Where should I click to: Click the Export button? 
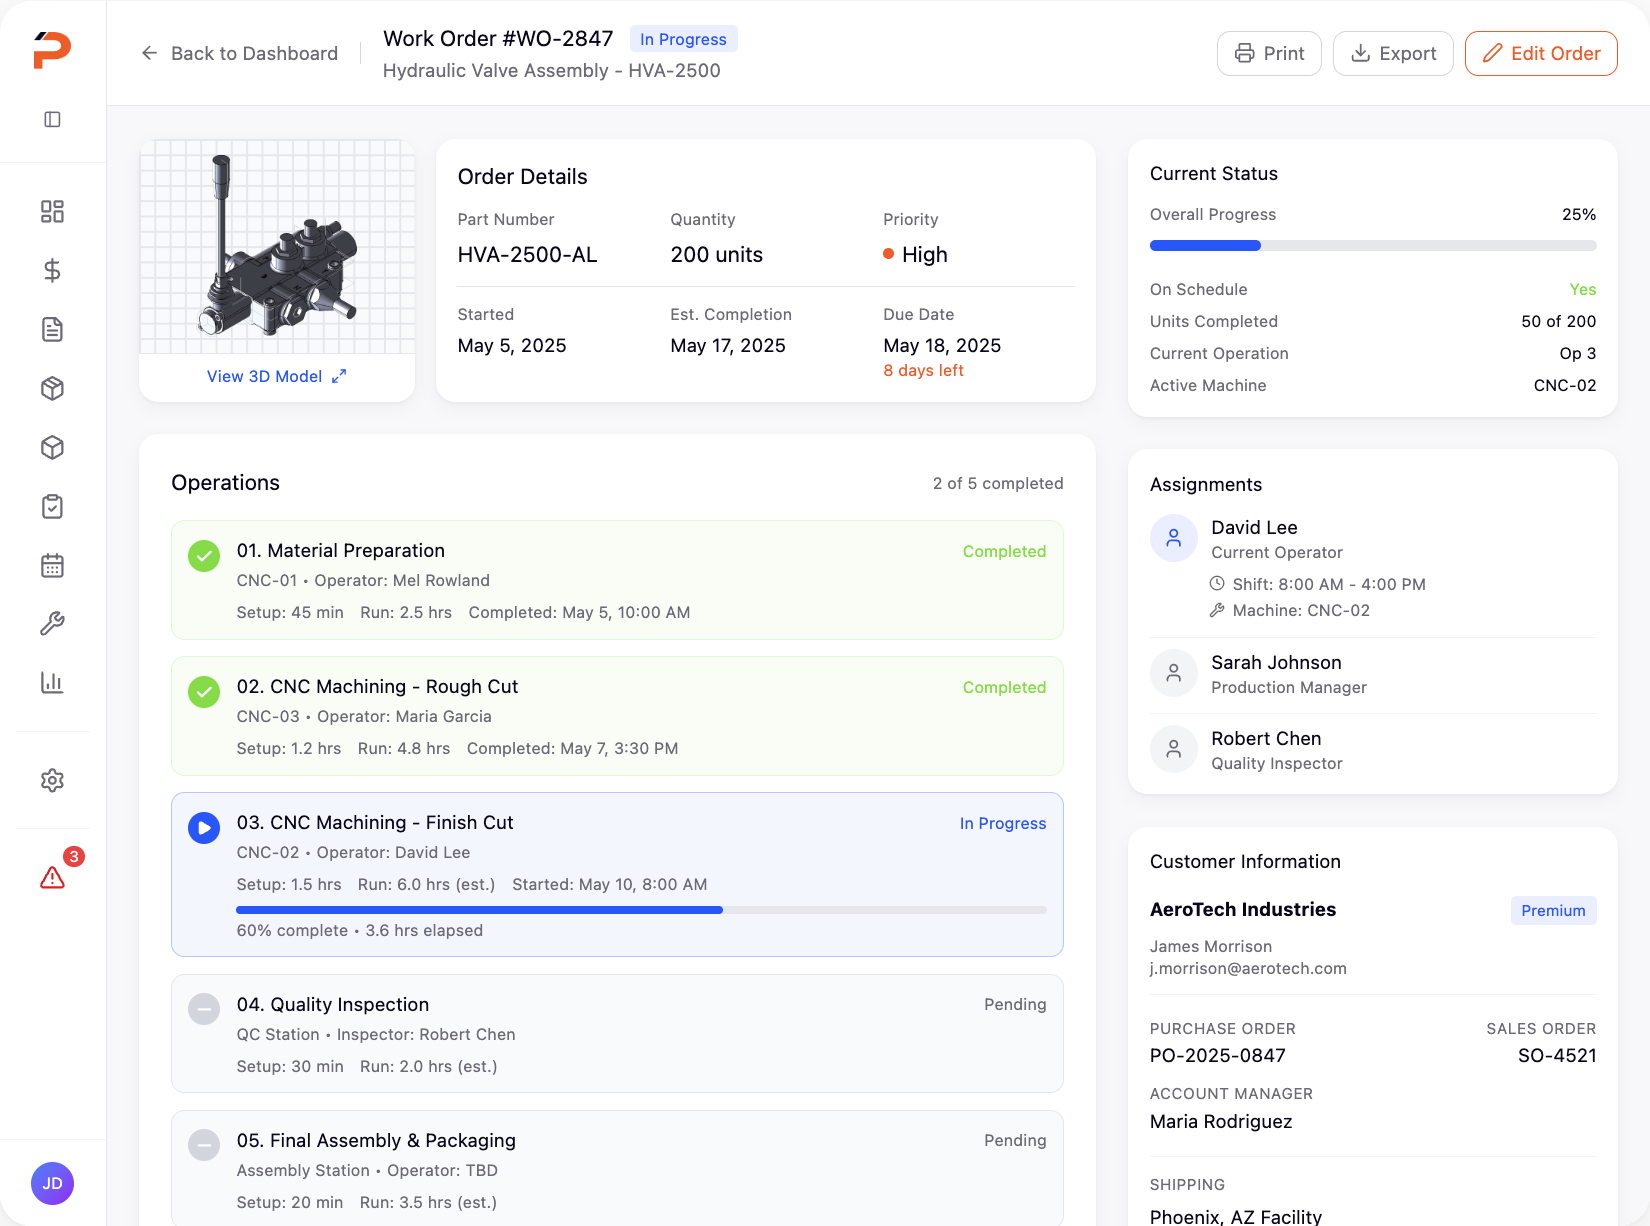(x=1393, y=54)
